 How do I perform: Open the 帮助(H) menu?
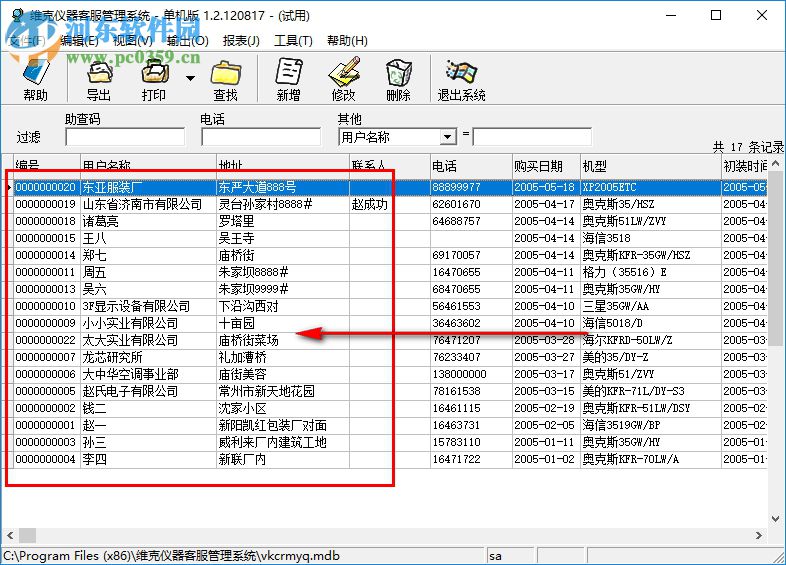(x=347, y=41)
